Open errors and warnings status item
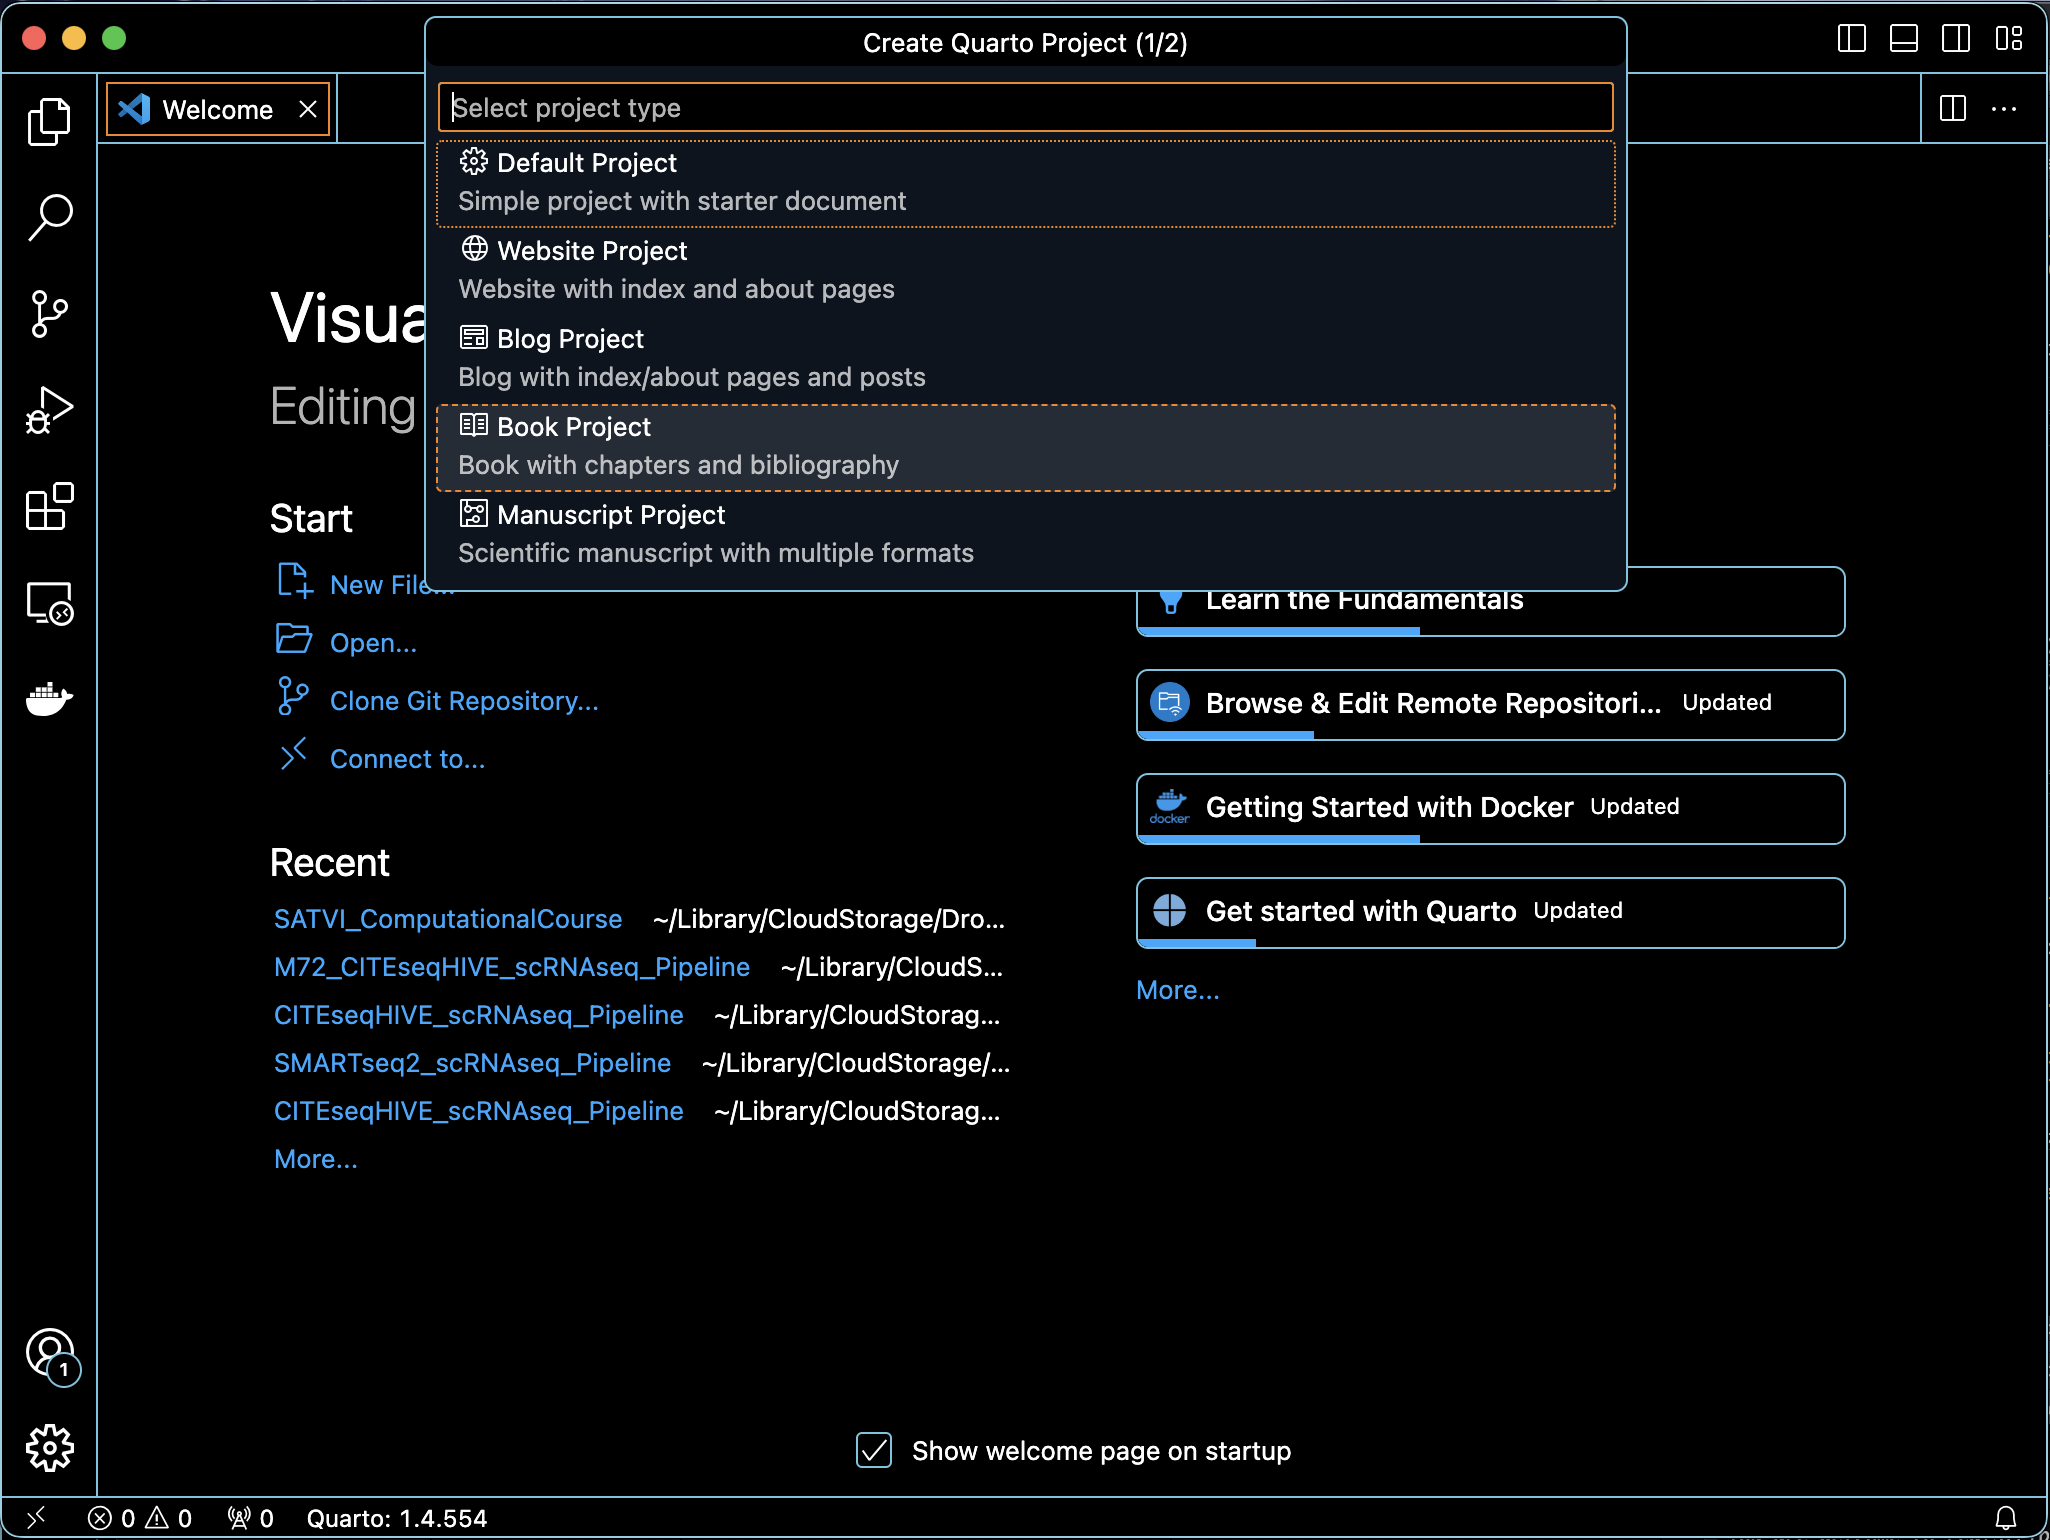This screenshot has height=1540, width=2050. 140,1518
